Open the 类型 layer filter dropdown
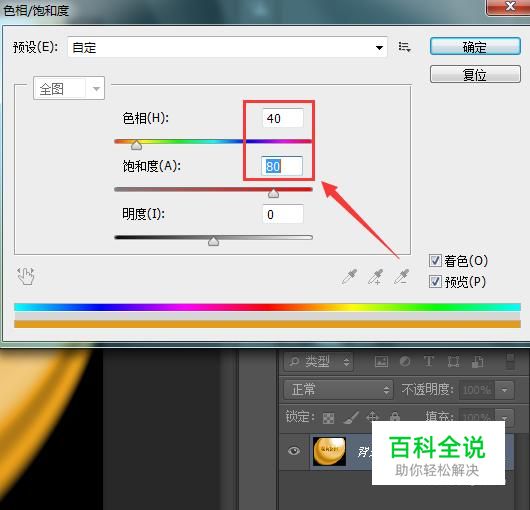This screenshot has width=530, height=510. click(318, 362)
